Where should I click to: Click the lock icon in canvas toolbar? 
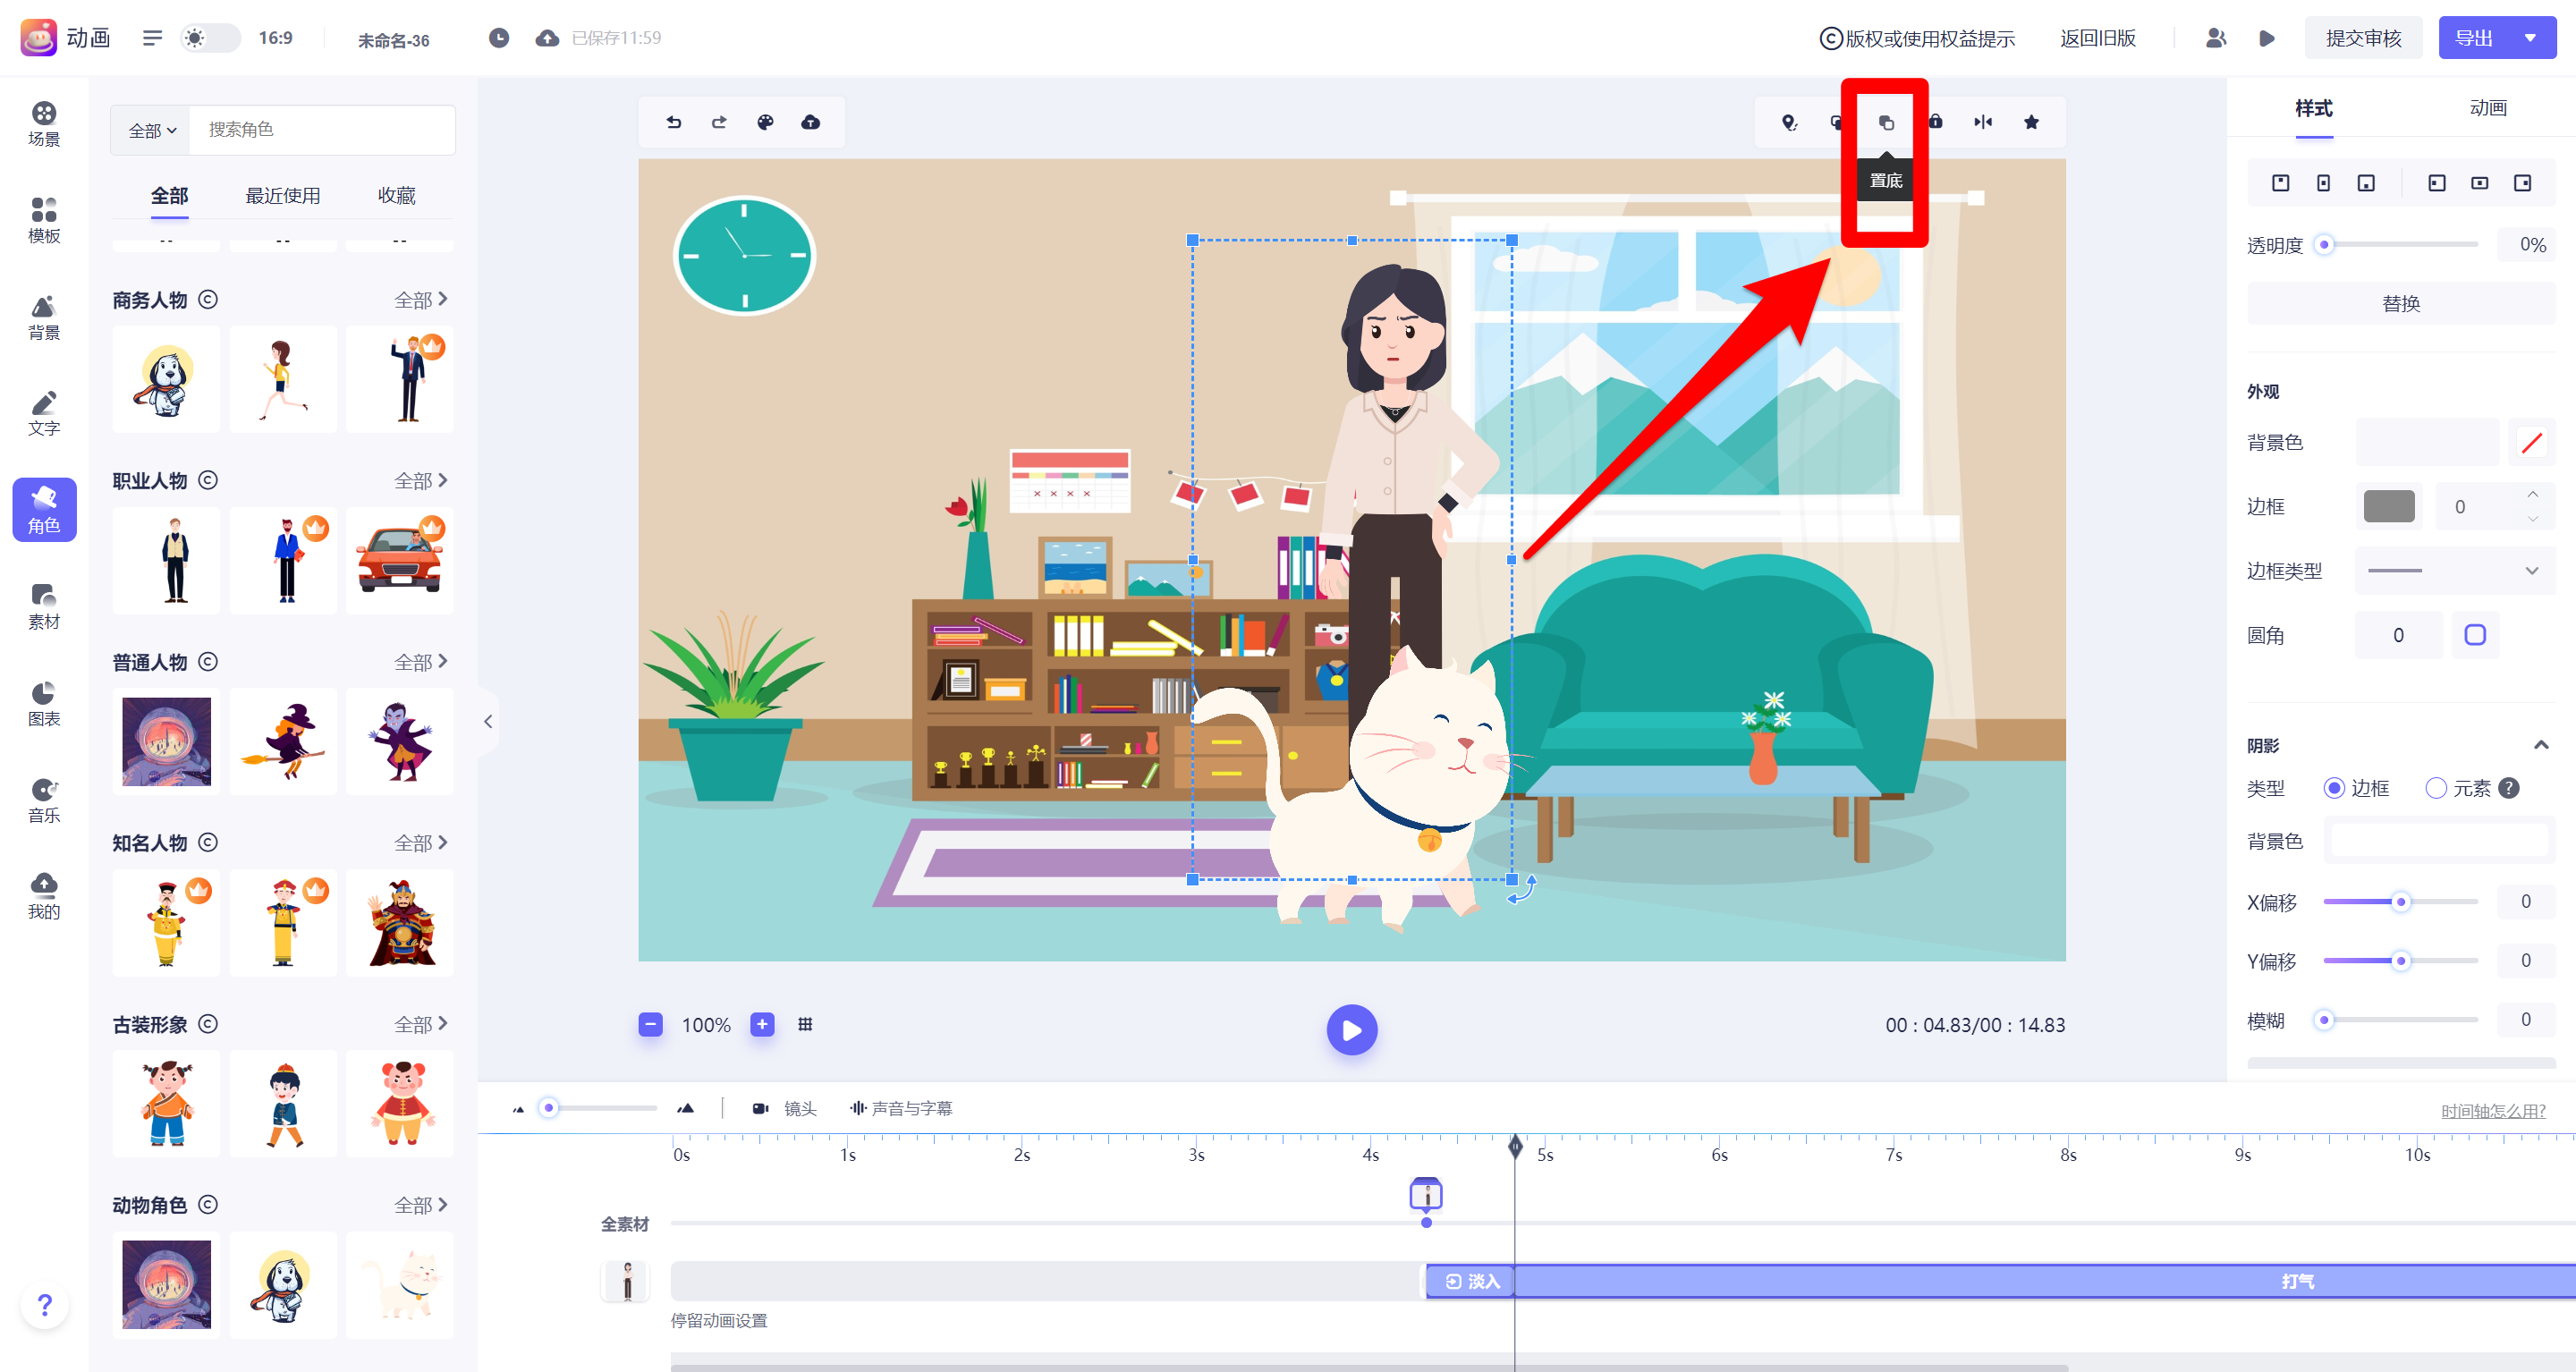tap(1936, 122)
